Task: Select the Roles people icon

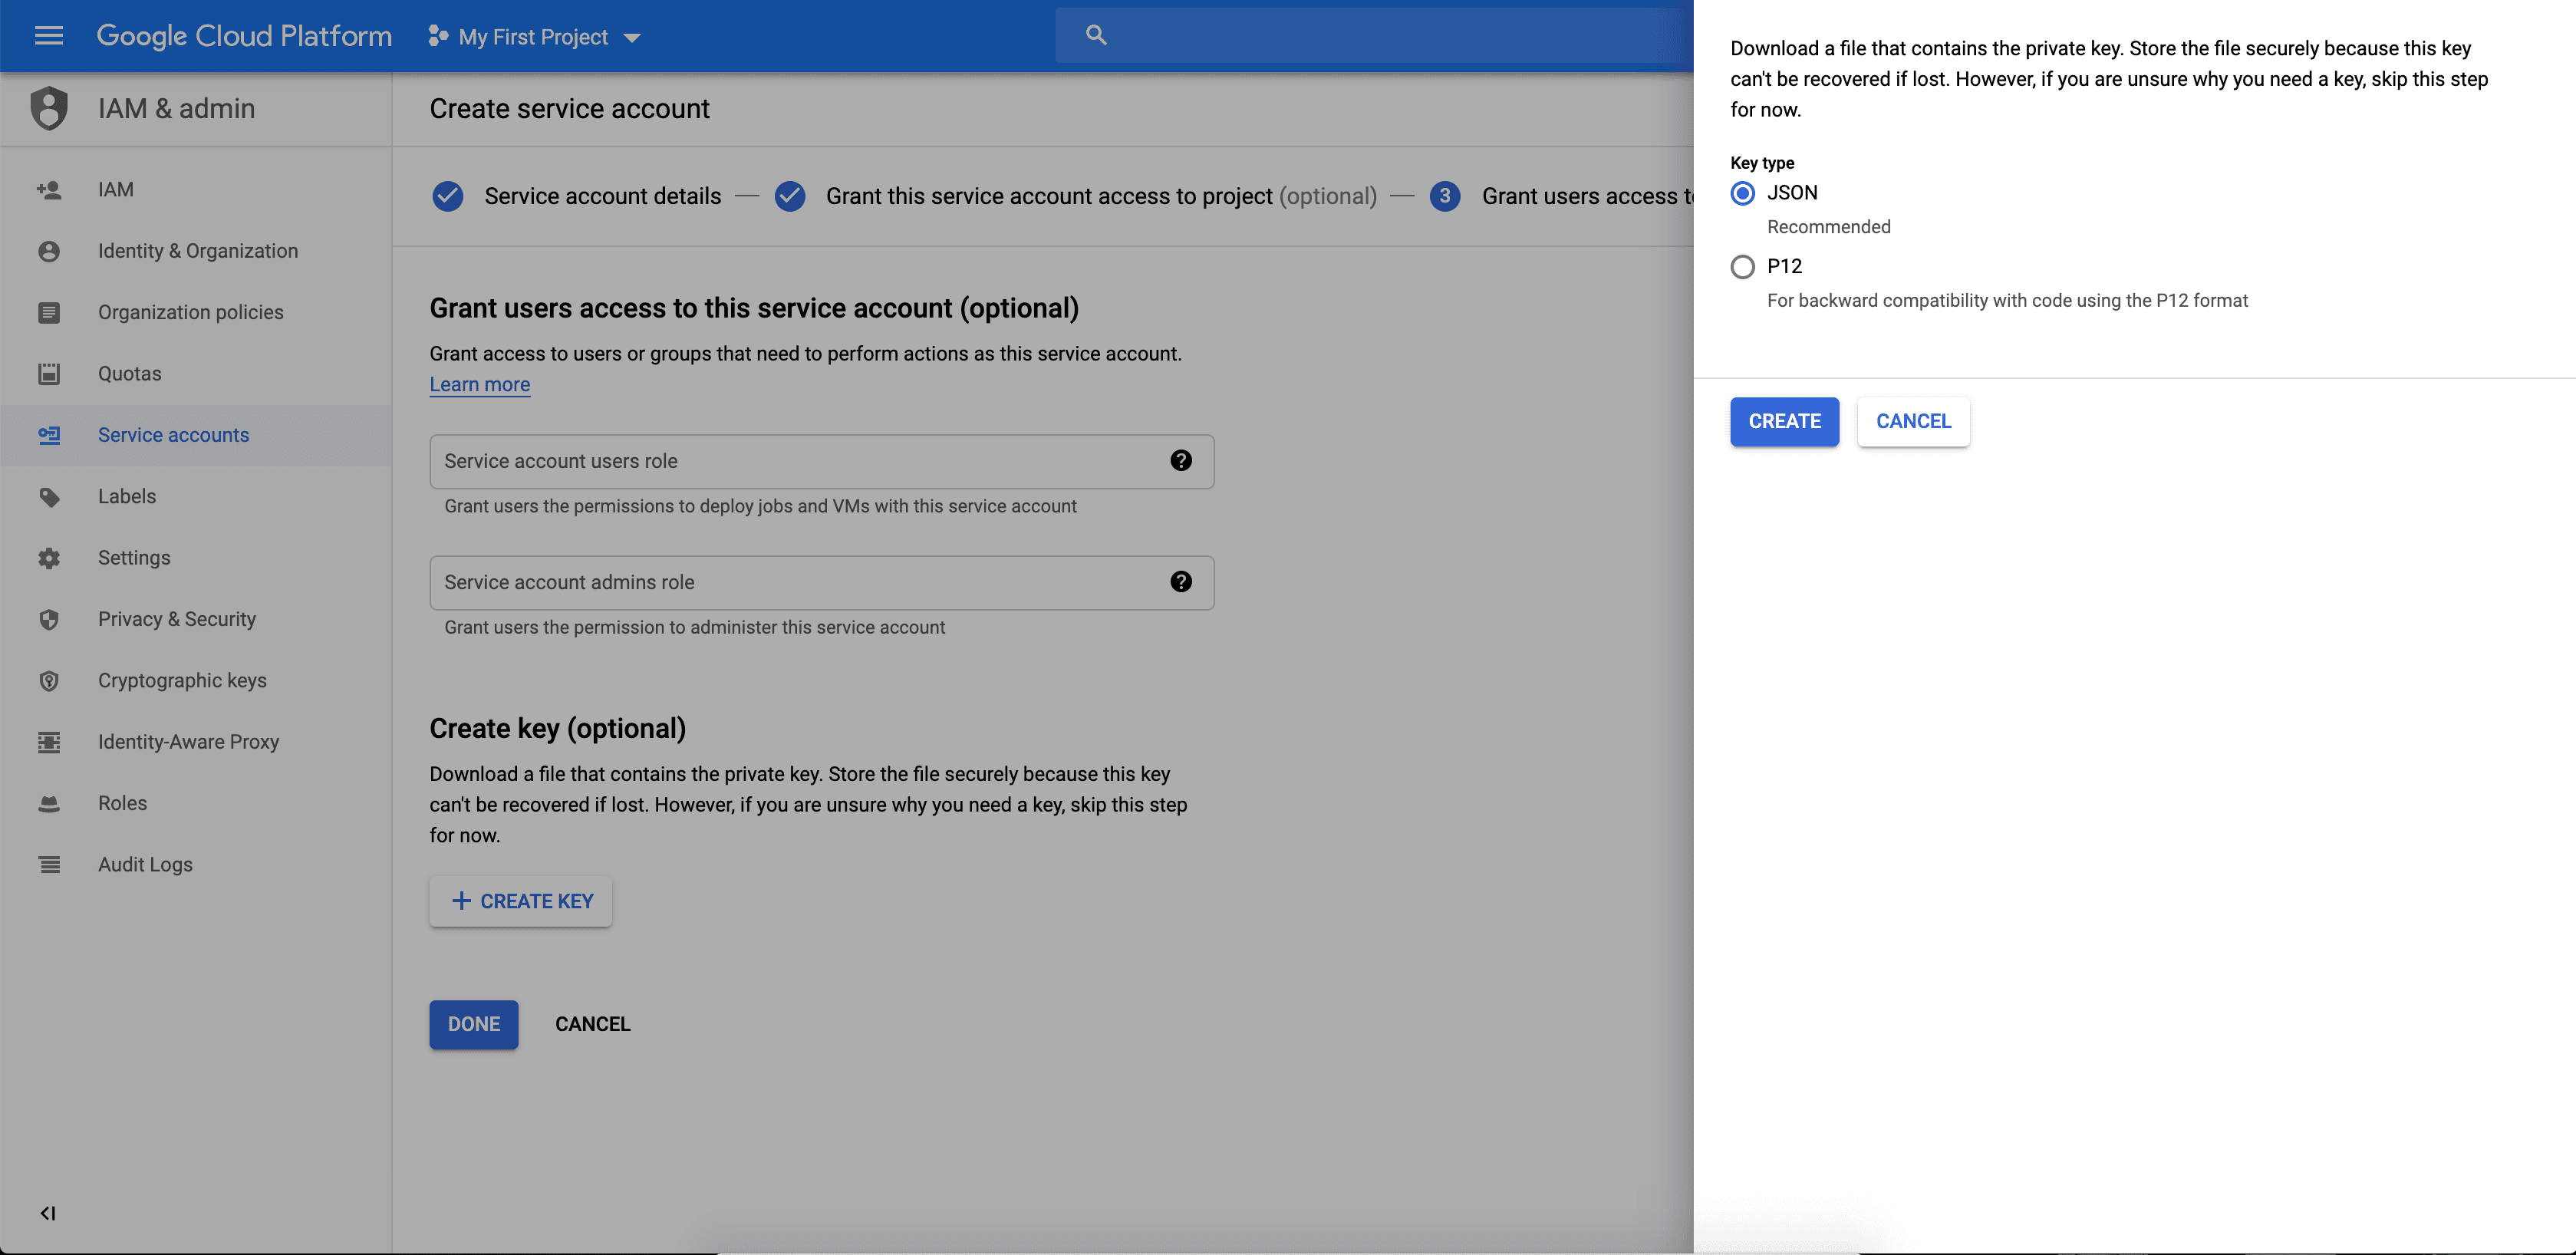Action: point(49,802)
